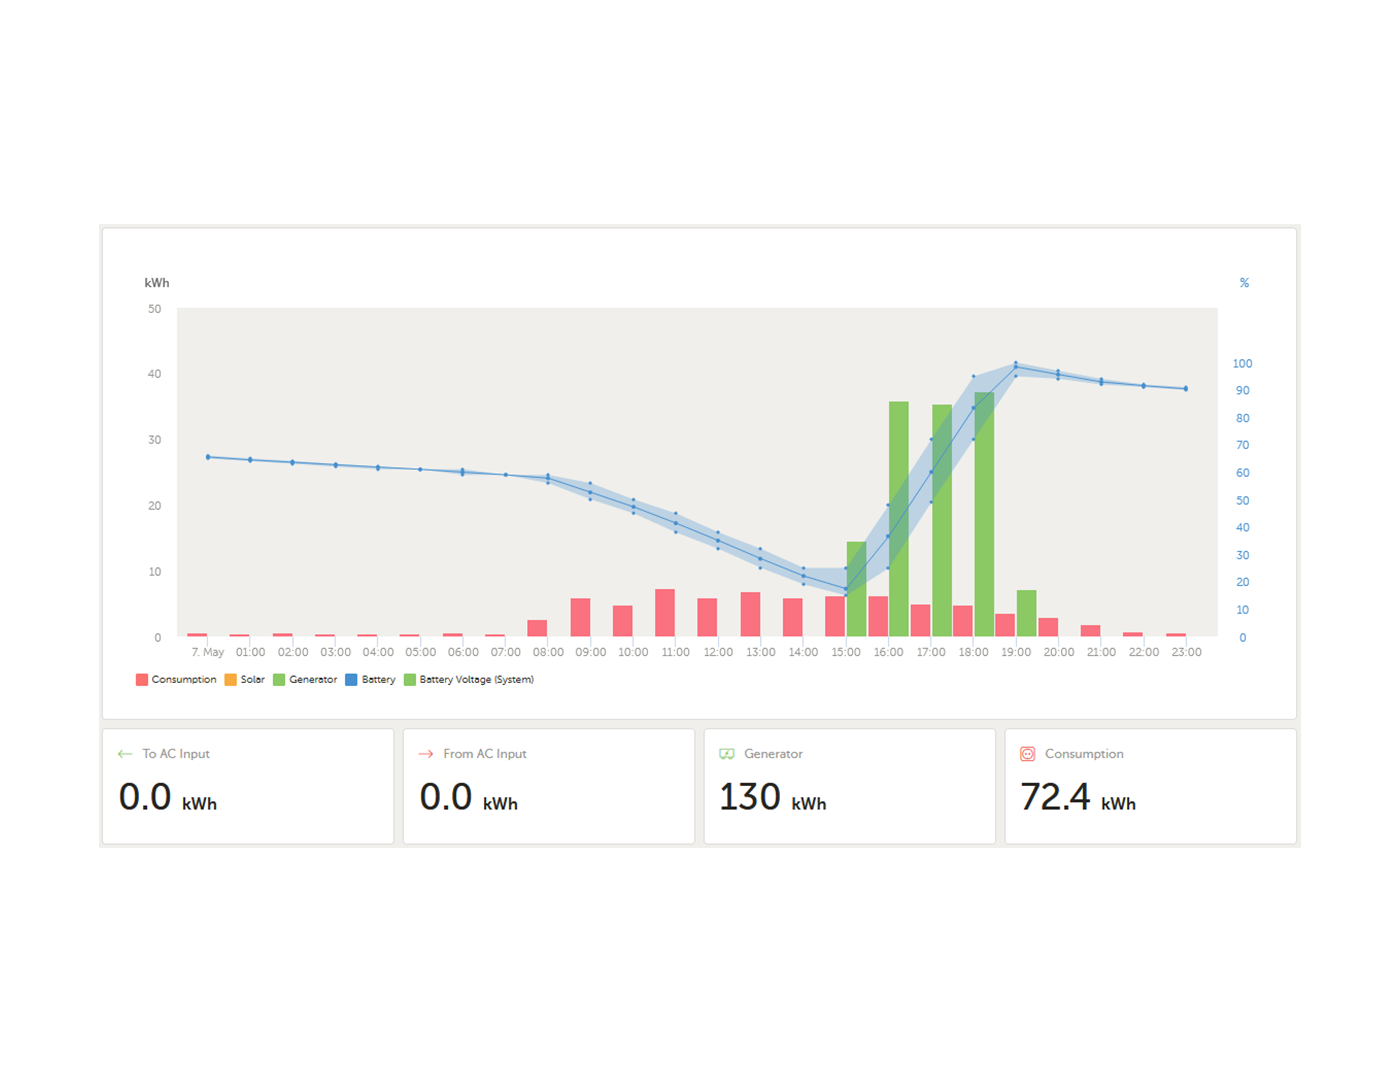The height and width of the screenshot is (1072, 1400).
Task: Click the green To AC Input arrow icon
Action: (125, 754)
